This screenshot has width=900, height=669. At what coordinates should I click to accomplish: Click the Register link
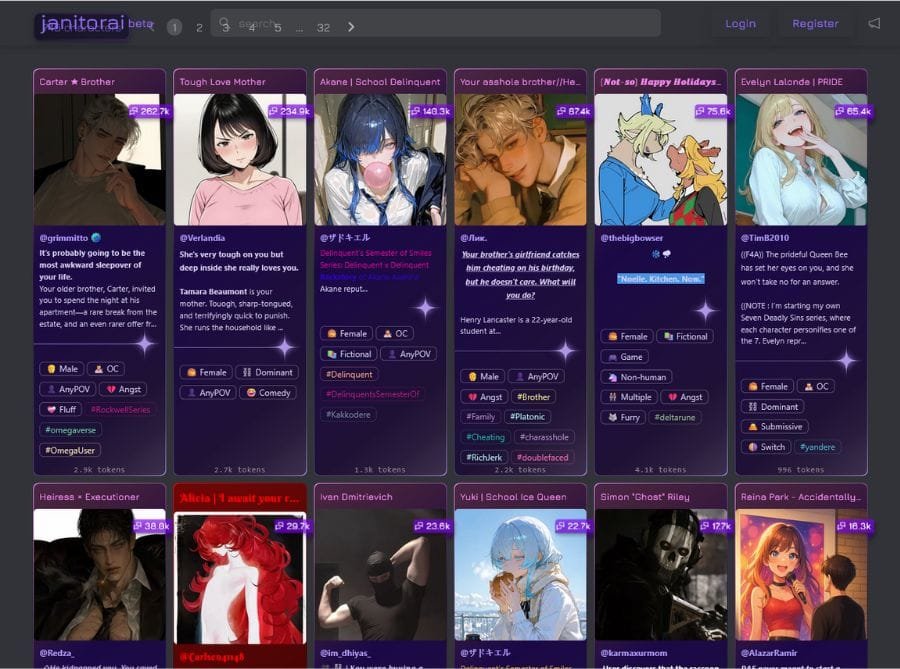click(x=815, y=23)
